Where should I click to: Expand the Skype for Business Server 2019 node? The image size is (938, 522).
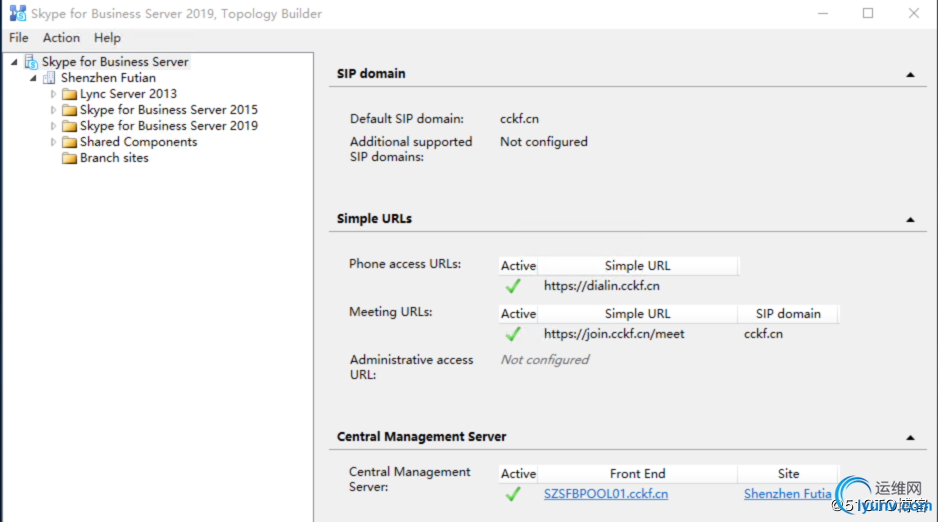[53, 126]
